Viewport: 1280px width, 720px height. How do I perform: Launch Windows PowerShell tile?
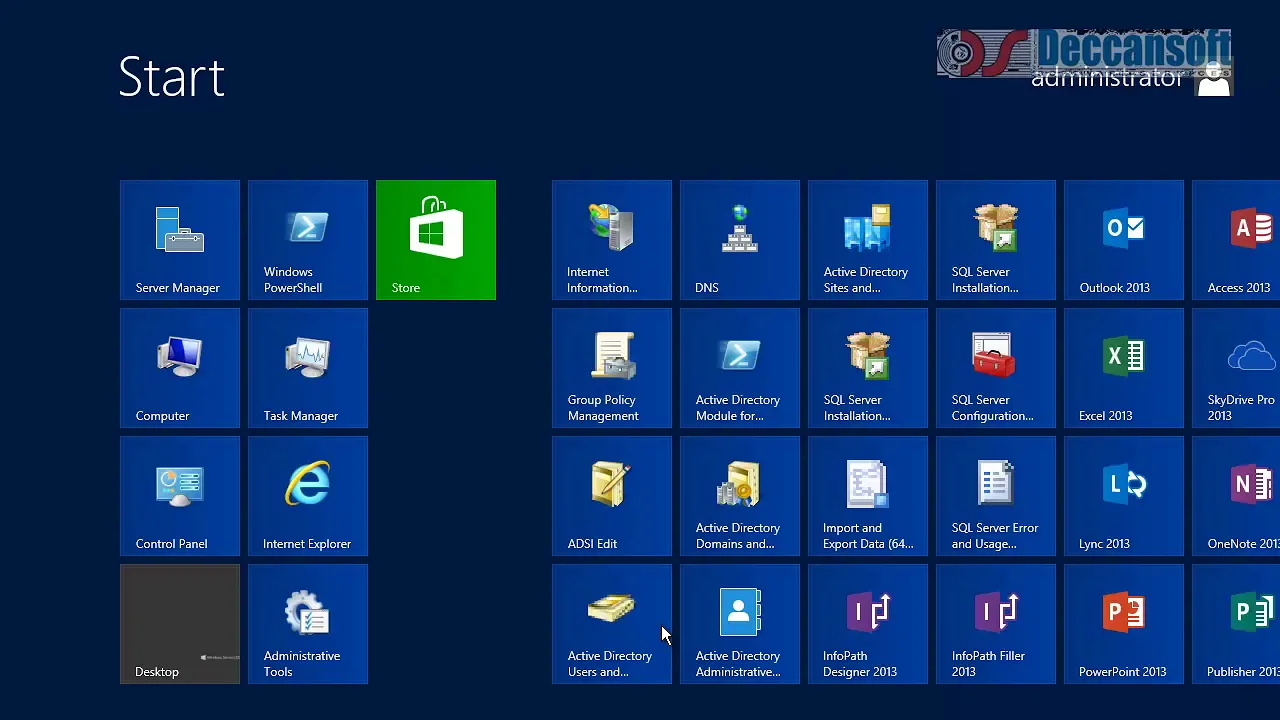308,240
